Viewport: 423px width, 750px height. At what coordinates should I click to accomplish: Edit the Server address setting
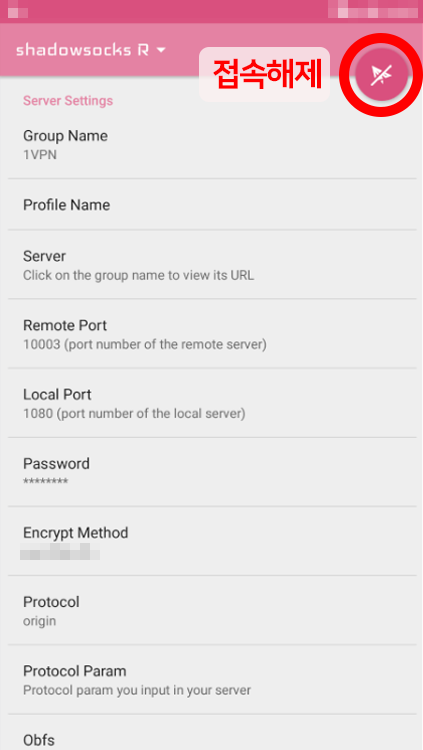tap(212, 265)
